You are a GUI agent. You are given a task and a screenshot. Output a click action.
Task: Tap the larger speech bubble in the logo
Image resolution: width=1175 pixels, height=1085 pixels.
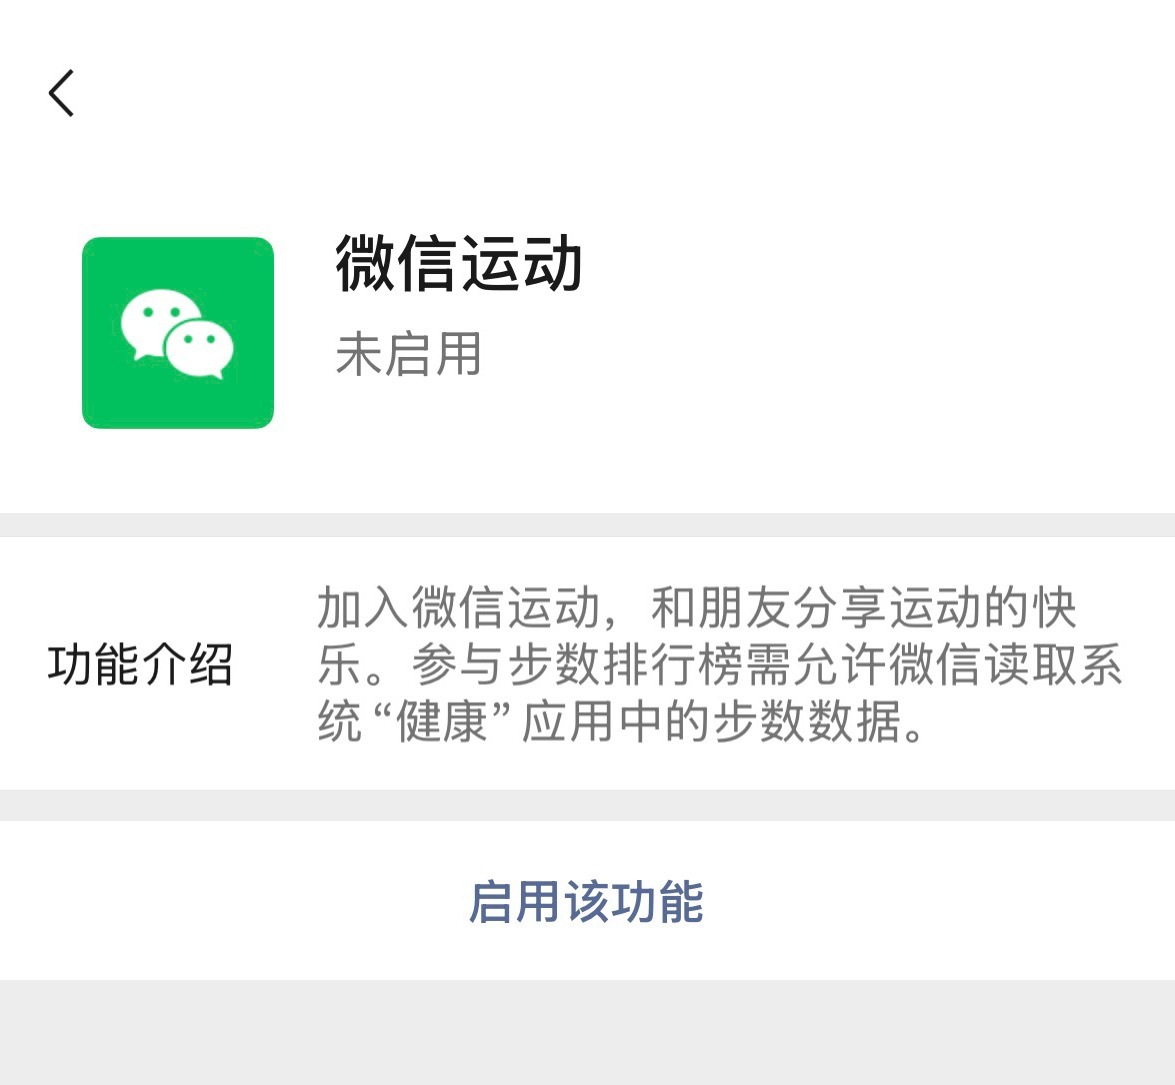tap(158, 322)
